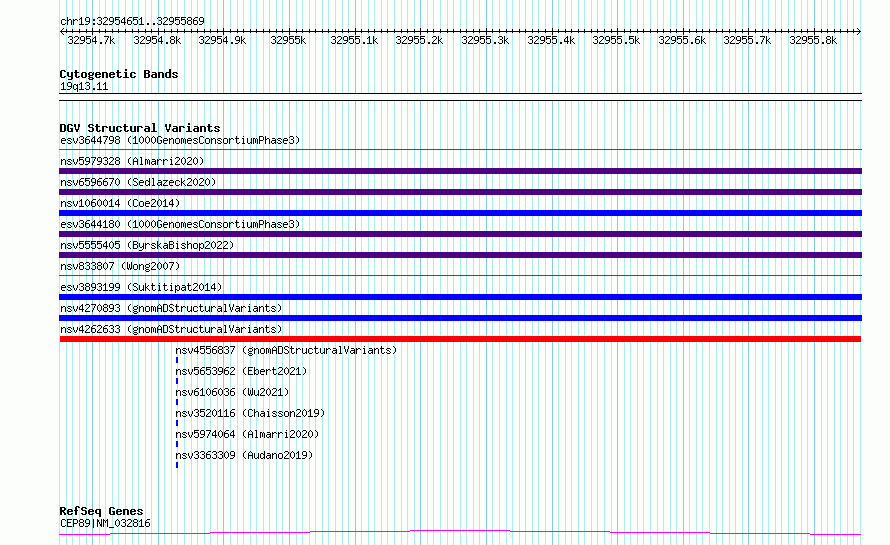Click the 32955.1k ruler tick label
The width and height of the screenshot is (890, 545).
[354, 40]
